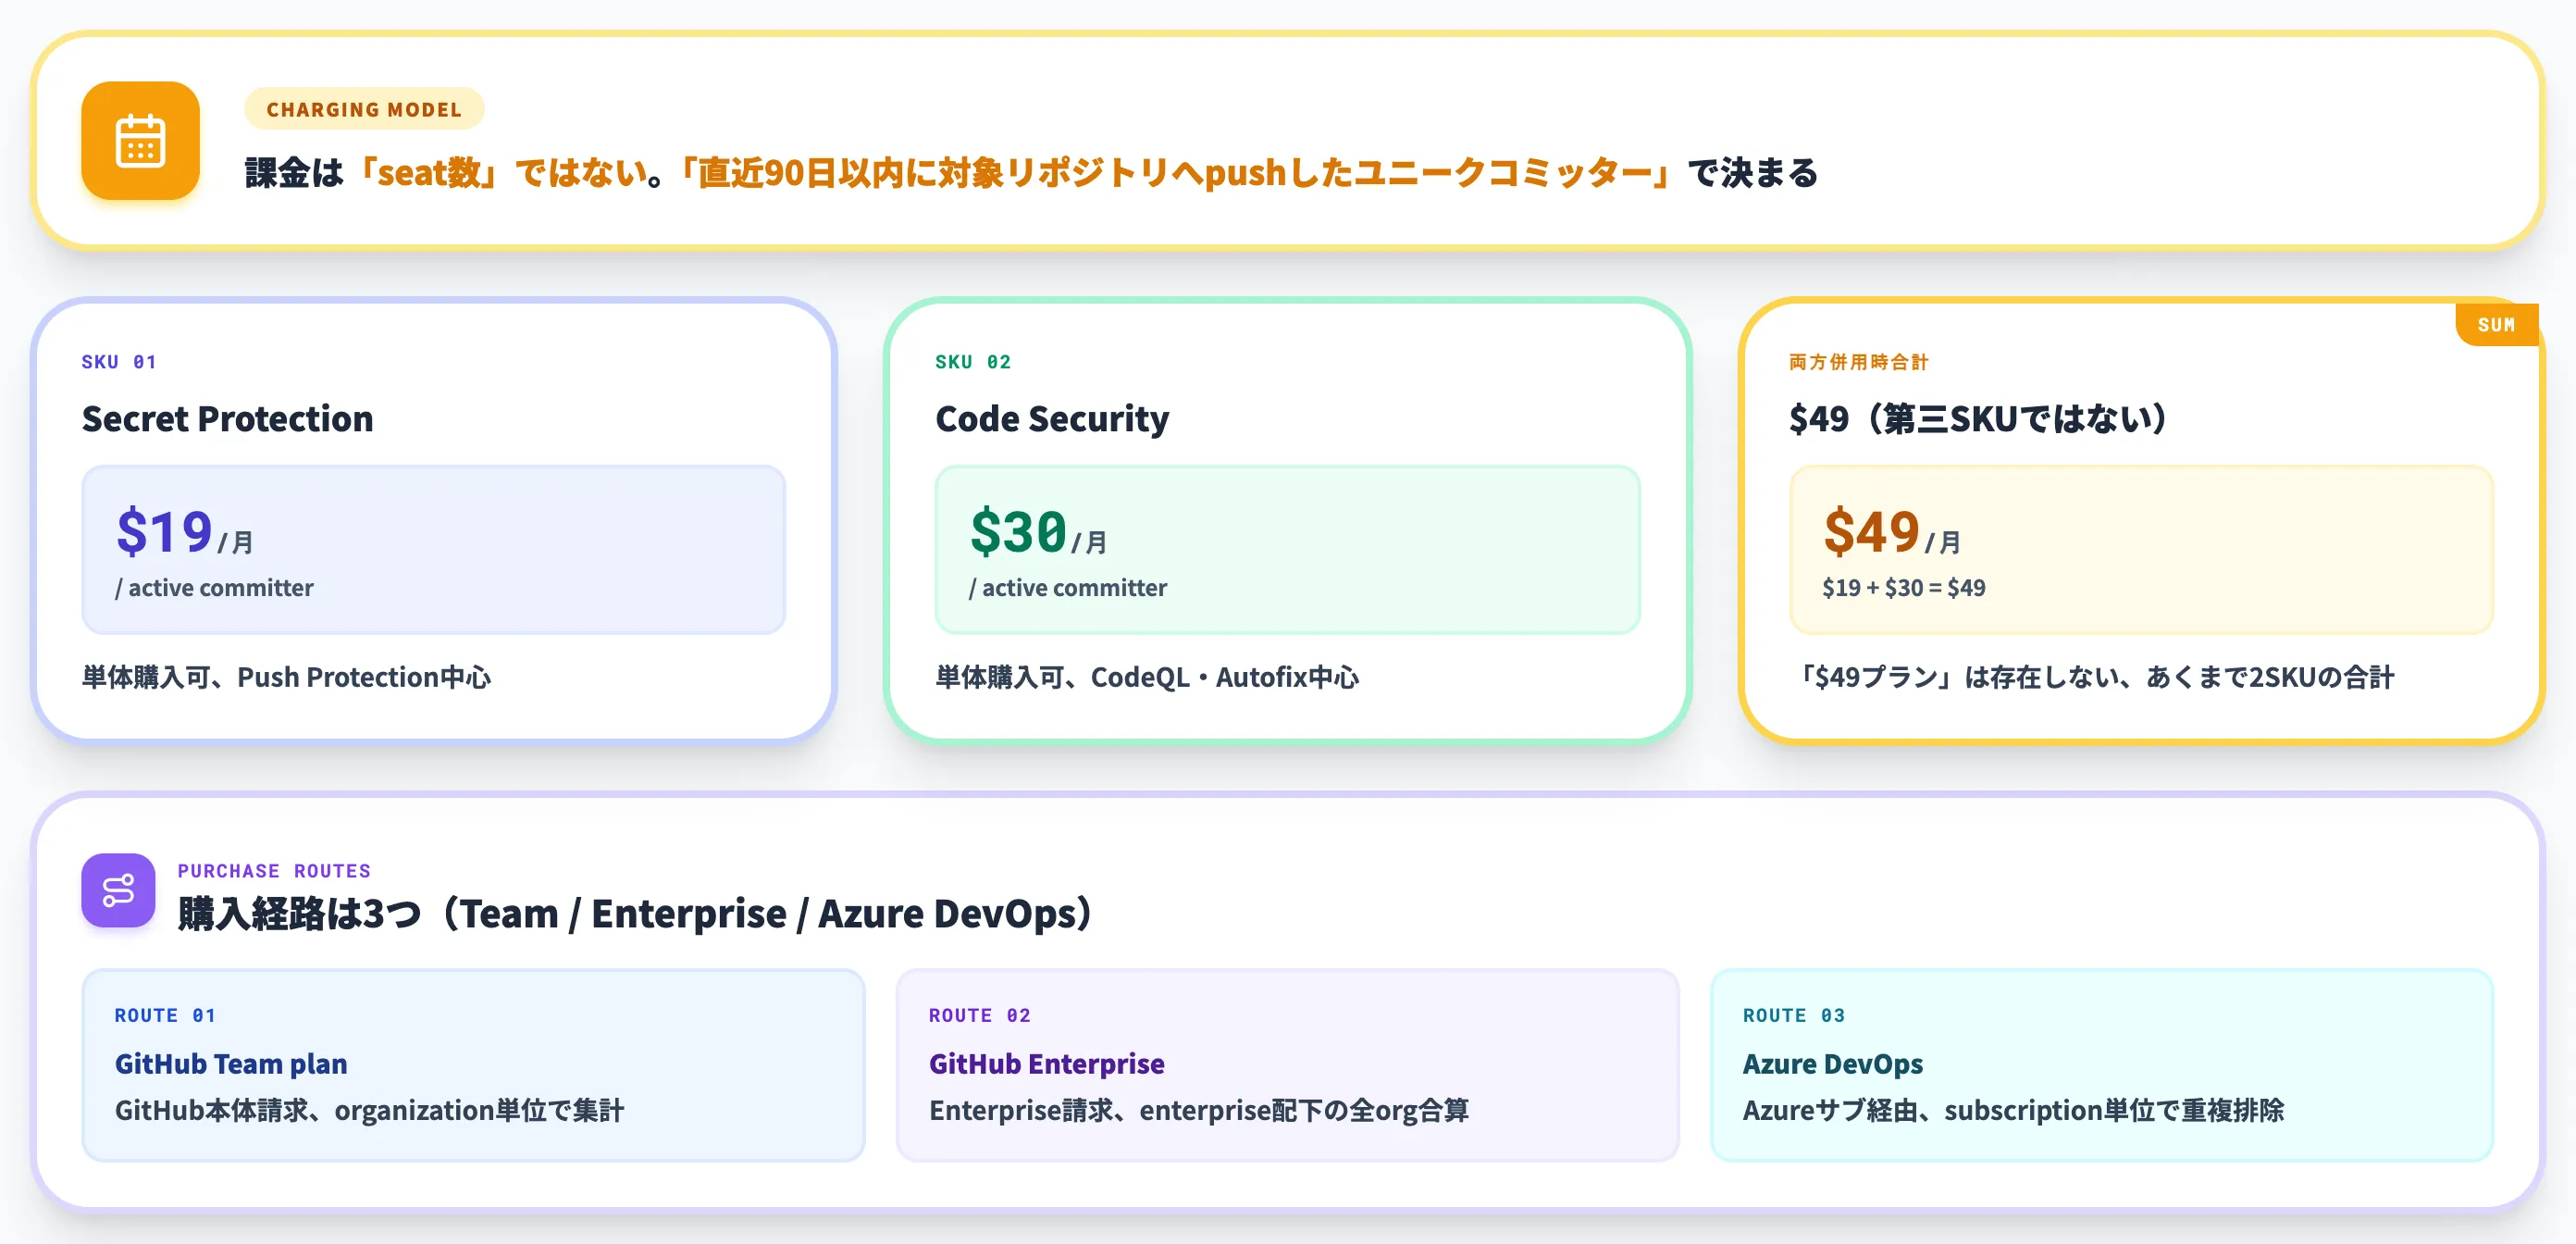The image size is (2576, 1244).
Task: Click the 購入経路は3つ heading
Action: [x=635, y=913]
